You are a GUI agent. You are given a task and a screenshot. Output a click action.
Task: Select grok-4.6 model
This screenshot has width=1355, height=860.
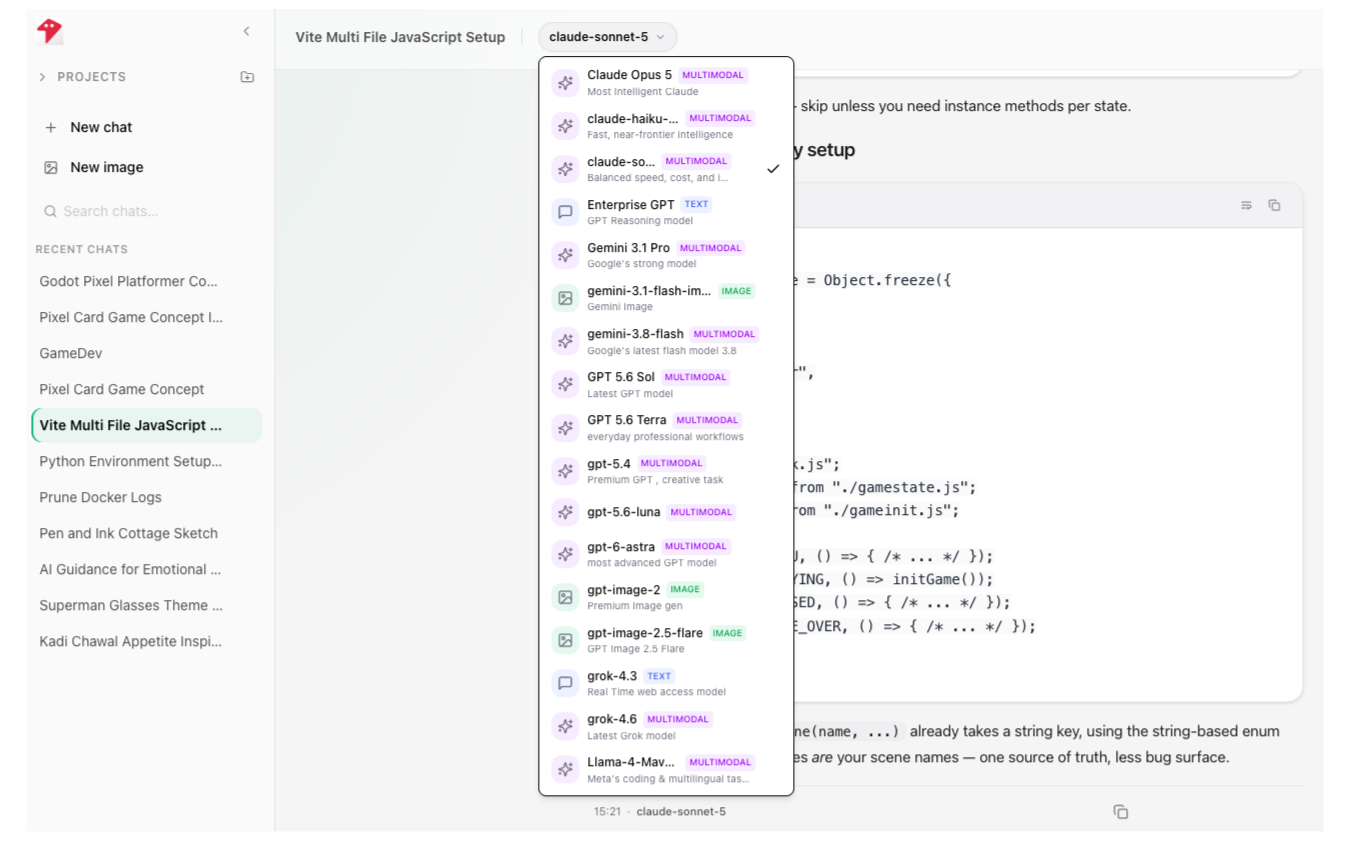coord(666,726)
